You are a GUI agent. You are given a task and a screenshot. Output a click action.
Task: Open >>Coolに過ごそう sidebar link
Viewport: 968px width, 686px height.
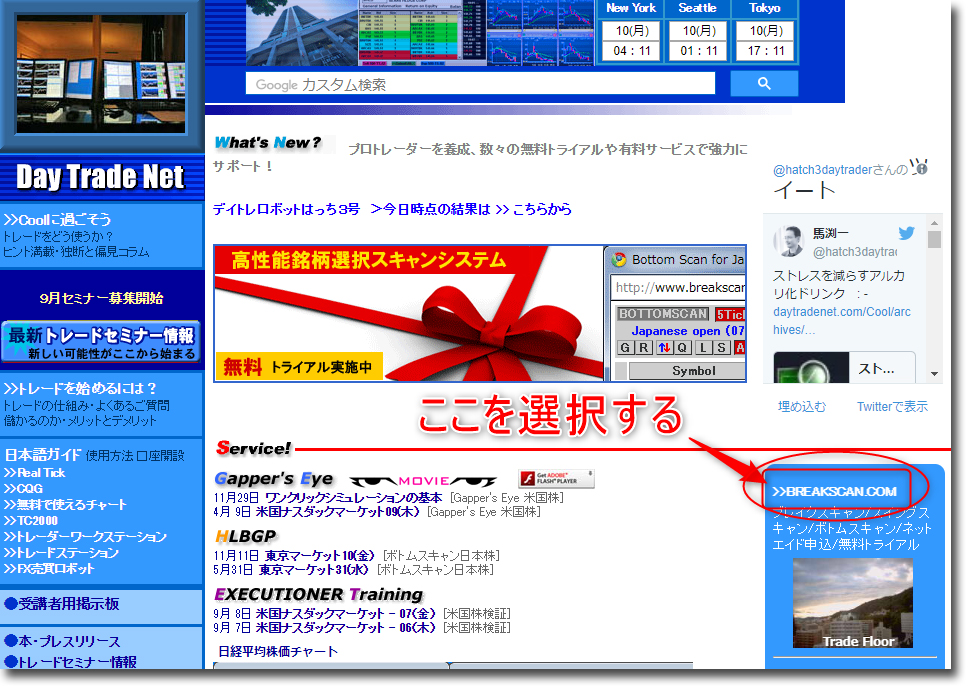(57, 219)
